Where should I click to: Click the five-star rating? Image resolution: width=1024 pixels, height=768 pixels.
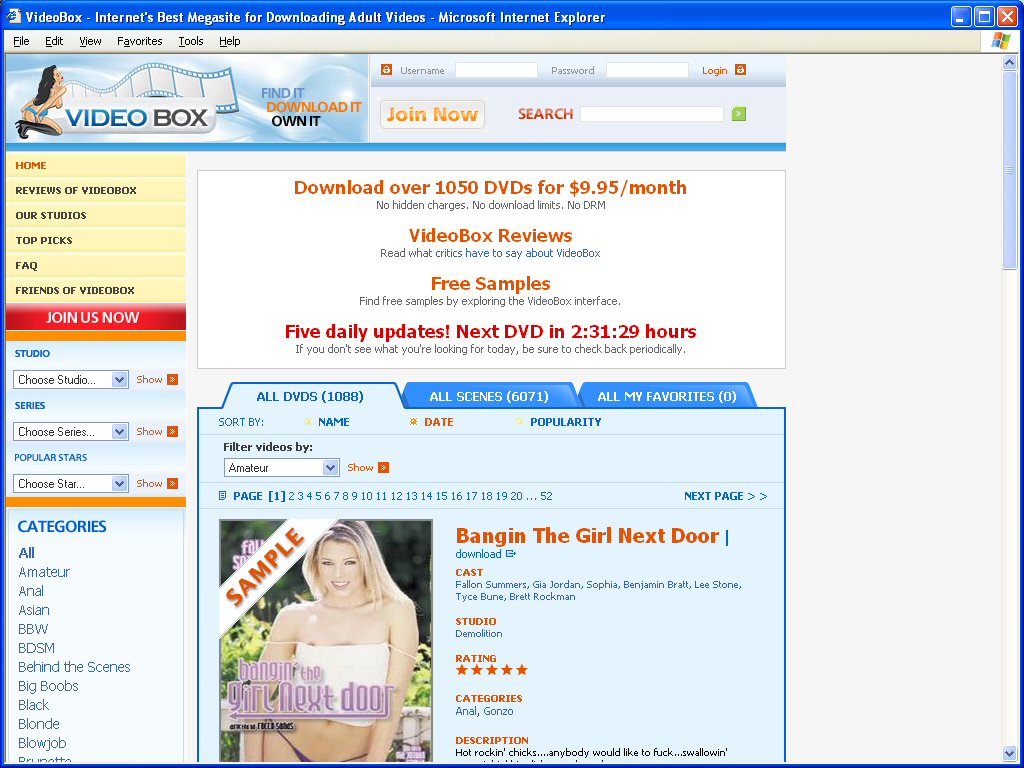pos(492,670)
